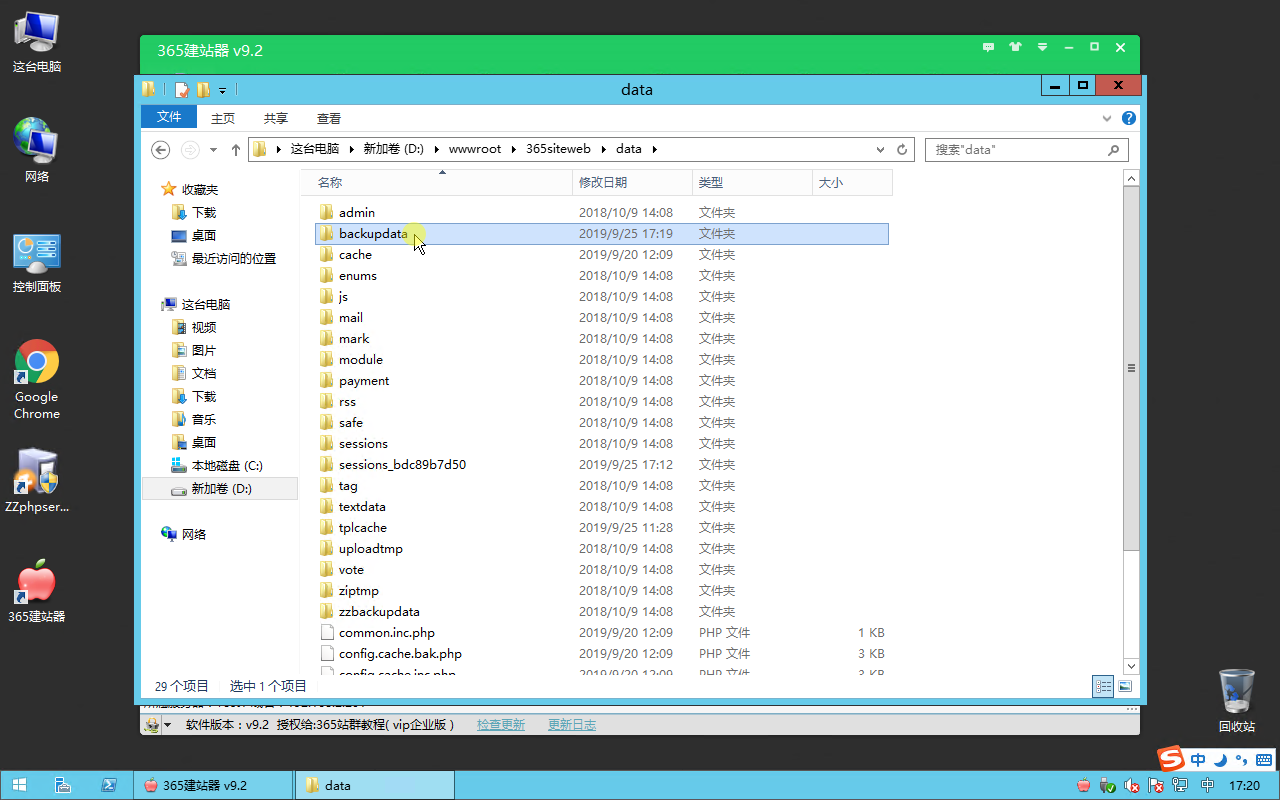Refresh the address bar location
Viewport: 1280px width, 800px height.
click(902, 149)
